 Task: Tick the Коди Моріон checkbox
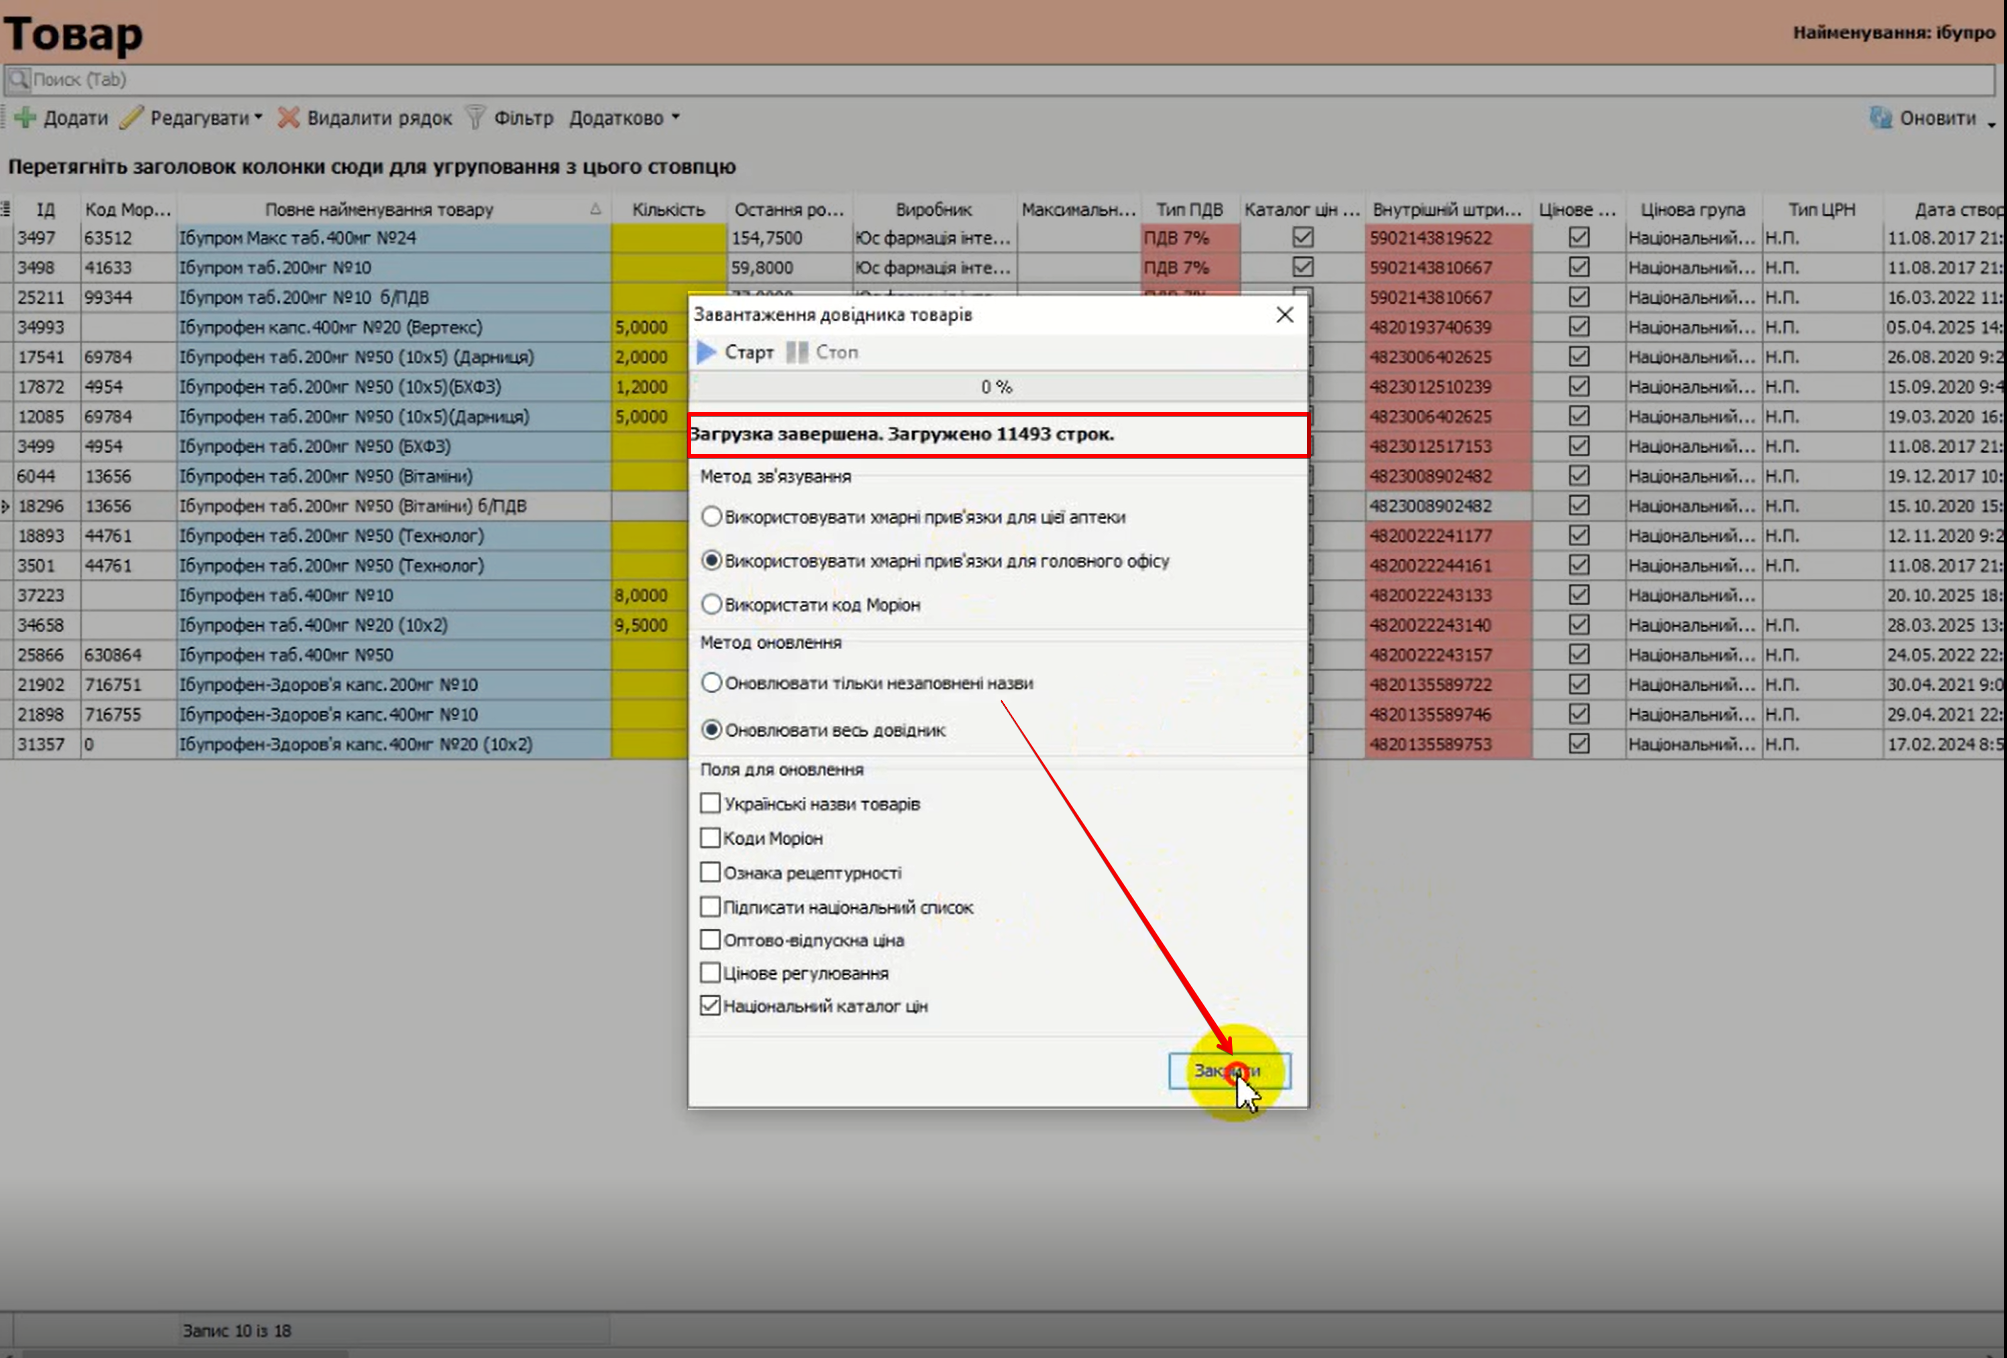coord(710,837)
